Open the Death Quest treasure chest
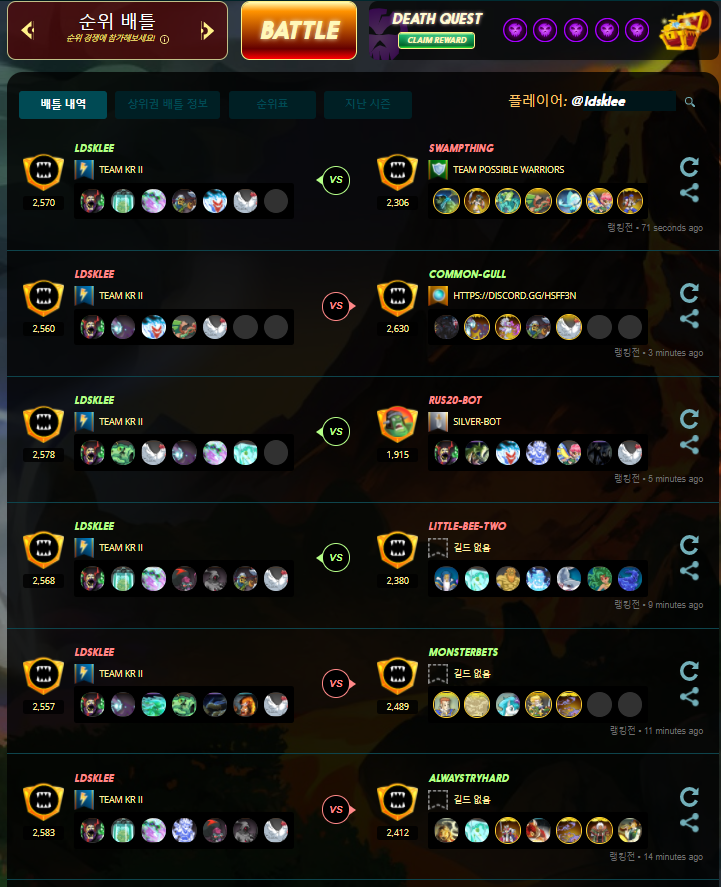 click(684, 30)
